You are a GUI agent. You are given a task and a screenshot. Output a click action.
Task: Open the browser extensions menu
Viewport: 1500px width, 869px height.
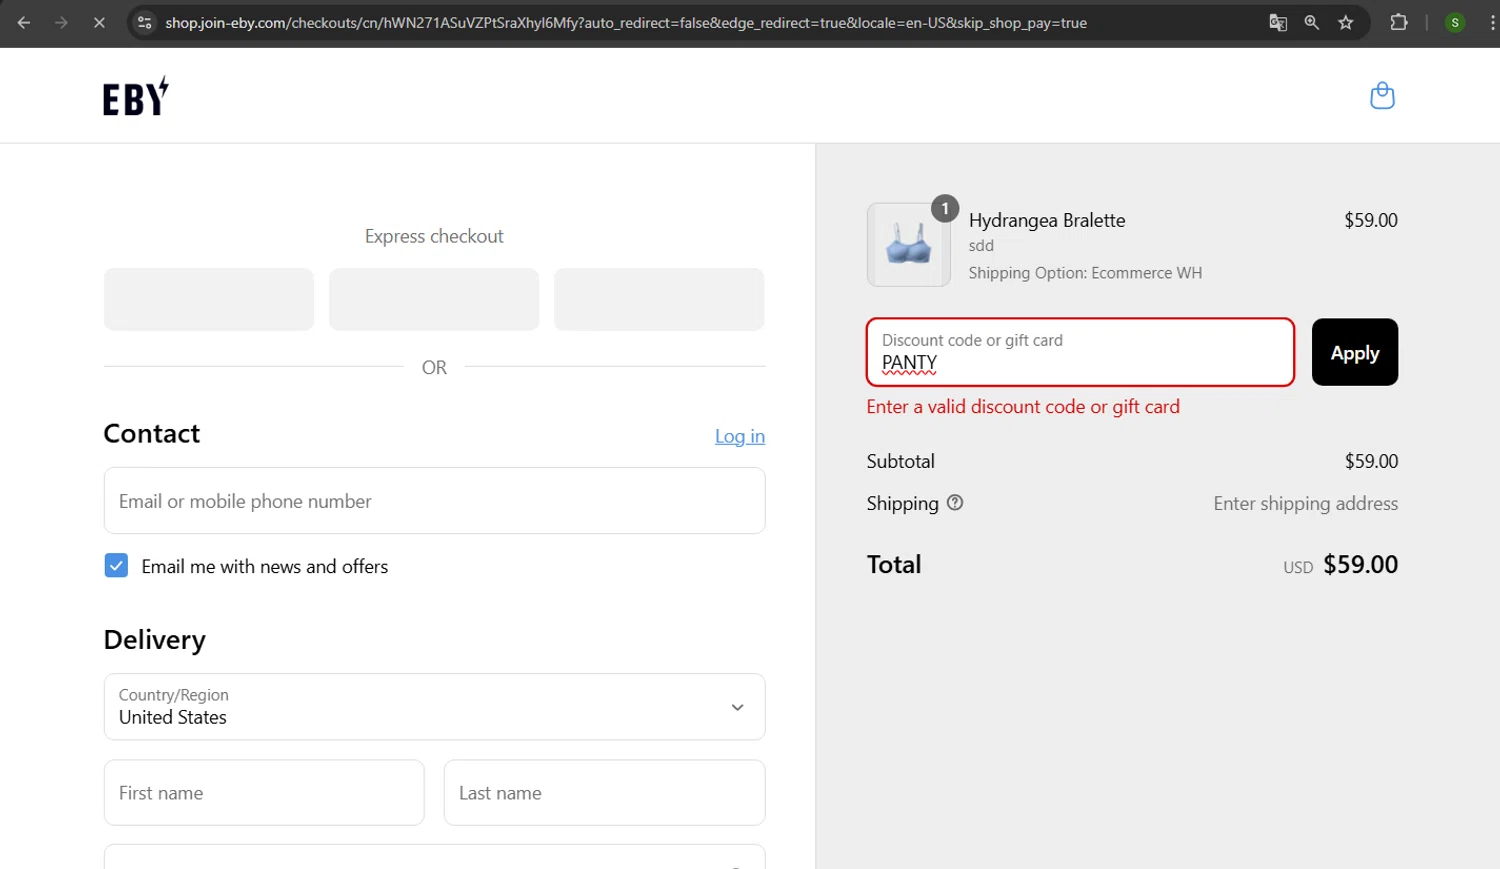coord(1399,22)
